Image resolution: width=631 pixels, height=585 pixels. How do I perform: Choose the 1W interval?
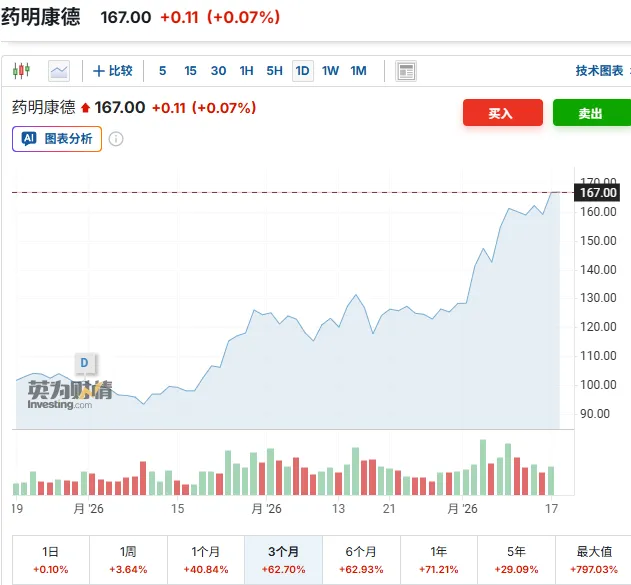pyautogui.click(x=330, y=71)
